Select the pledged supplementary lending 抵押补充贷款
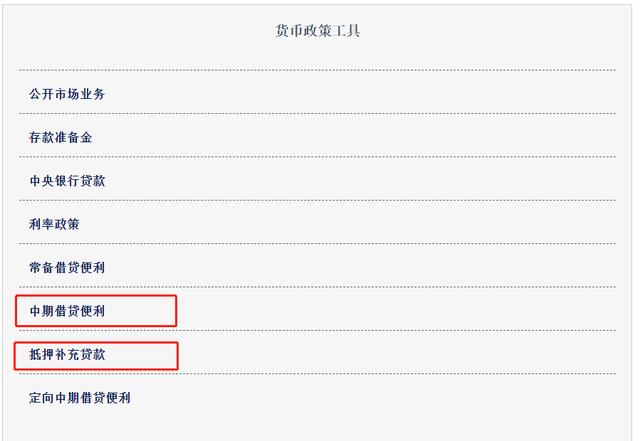 [67, 354]
